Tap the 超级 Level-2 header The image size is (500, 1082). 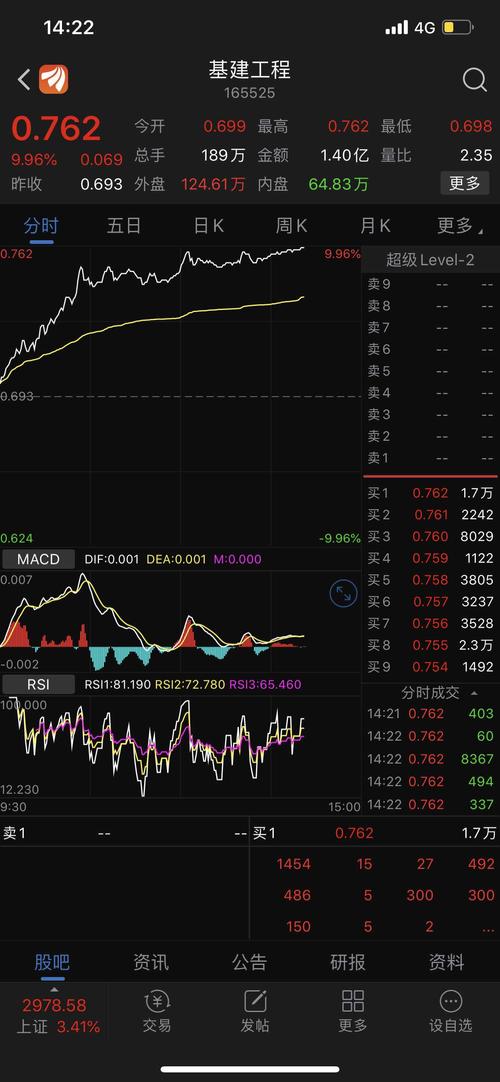coord(430,260)
